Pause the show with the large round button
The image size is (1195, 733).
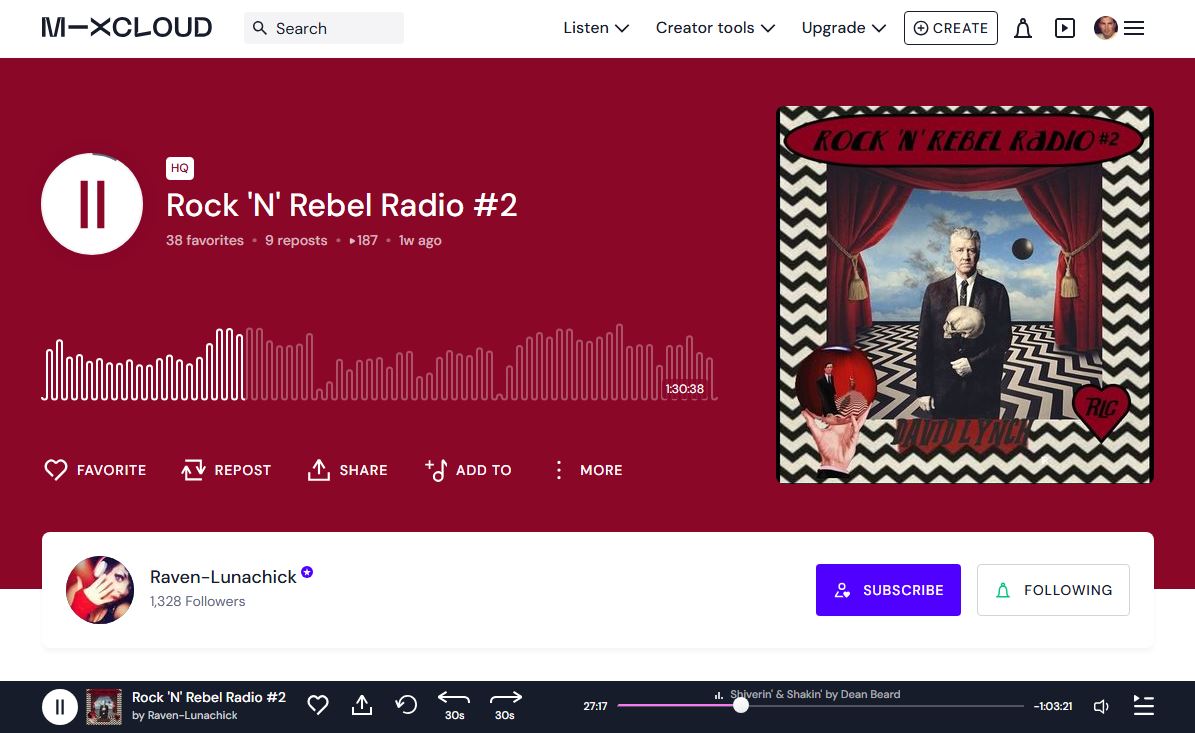point(92,204)
